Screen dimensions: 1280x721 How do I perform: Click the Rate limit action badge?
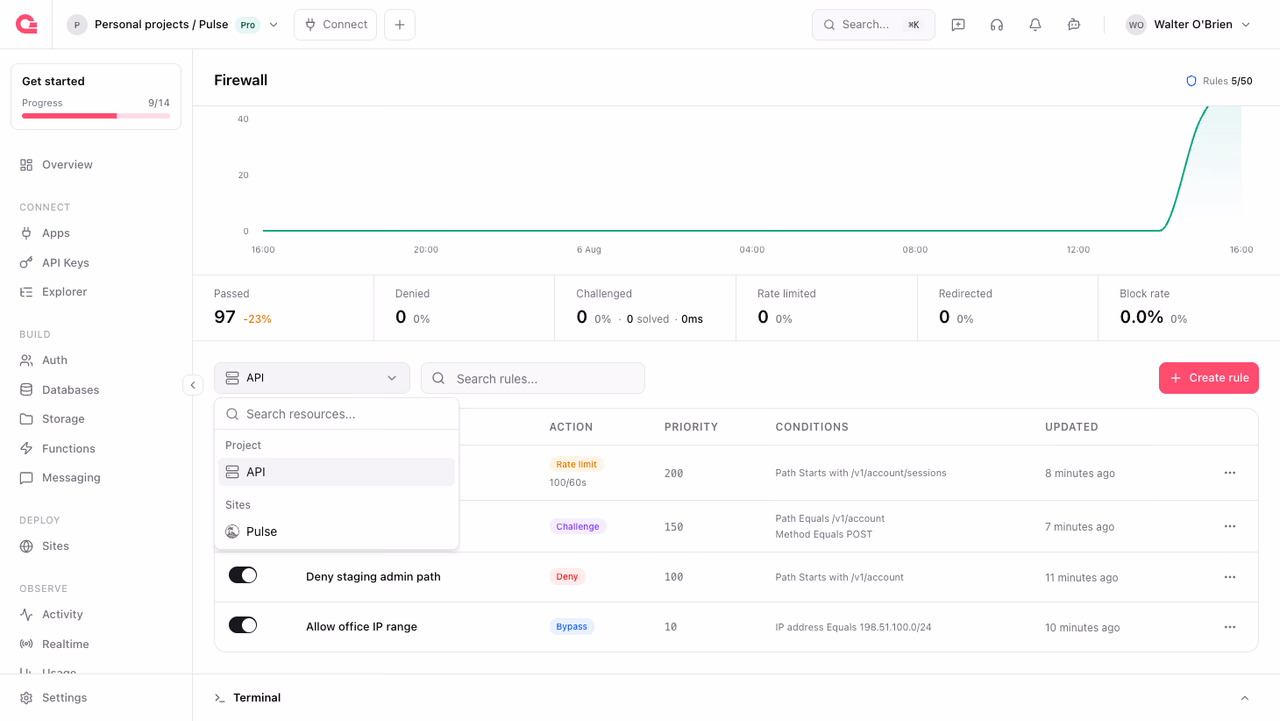[577, 465]
